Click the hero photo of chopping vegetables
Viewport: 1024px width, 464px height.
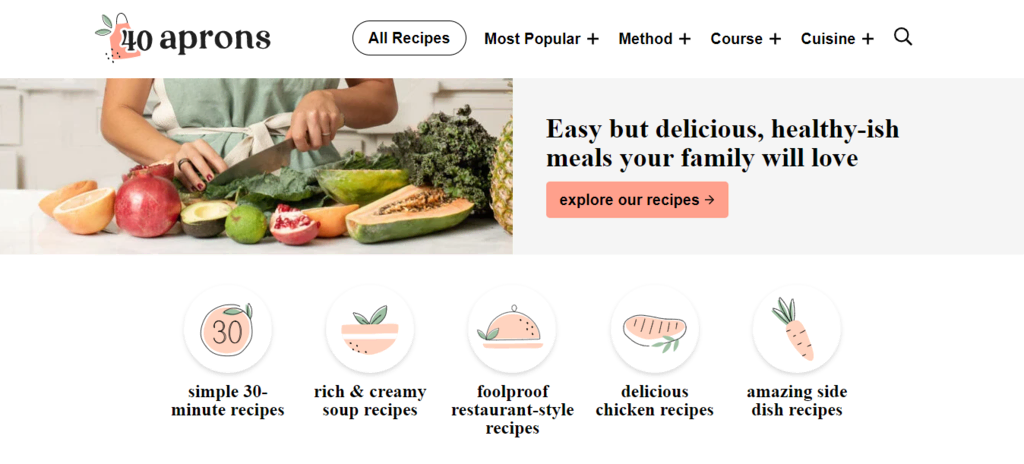[256, 166]
